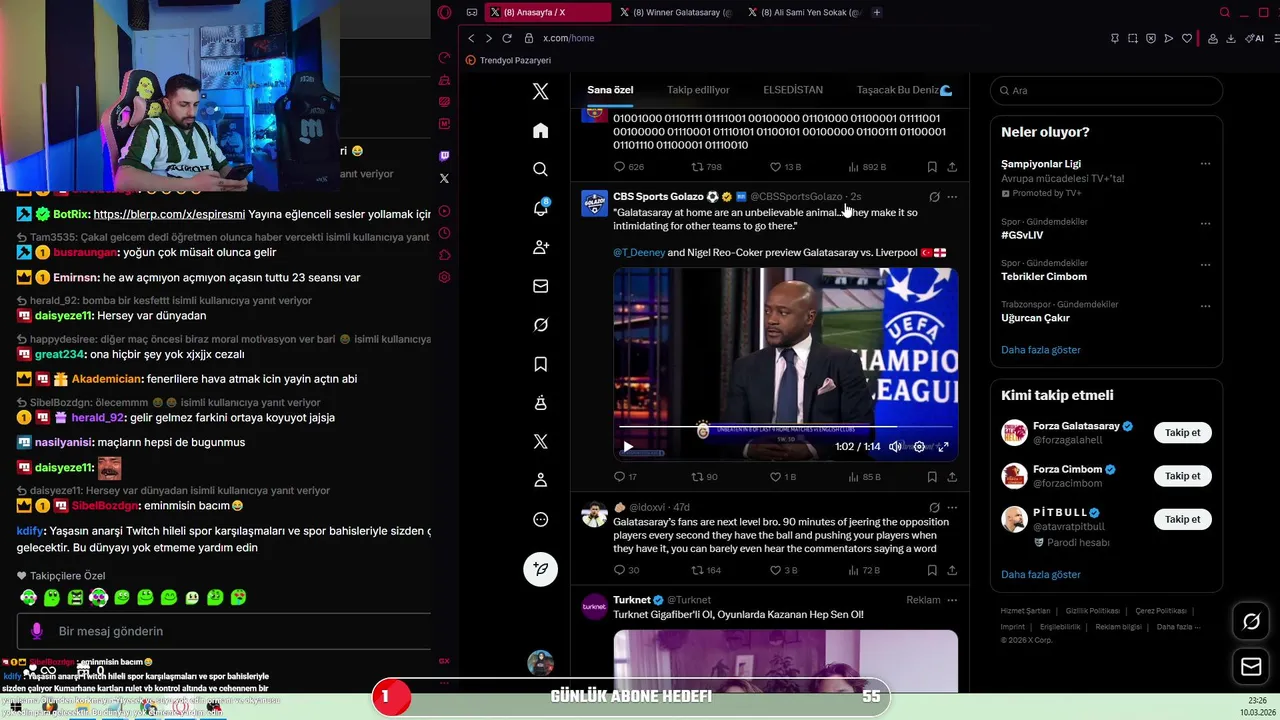Image resolution: width=1280 pixels, height=720 pixels.
Task: Open a new browser tab
Action: (877, 12)
